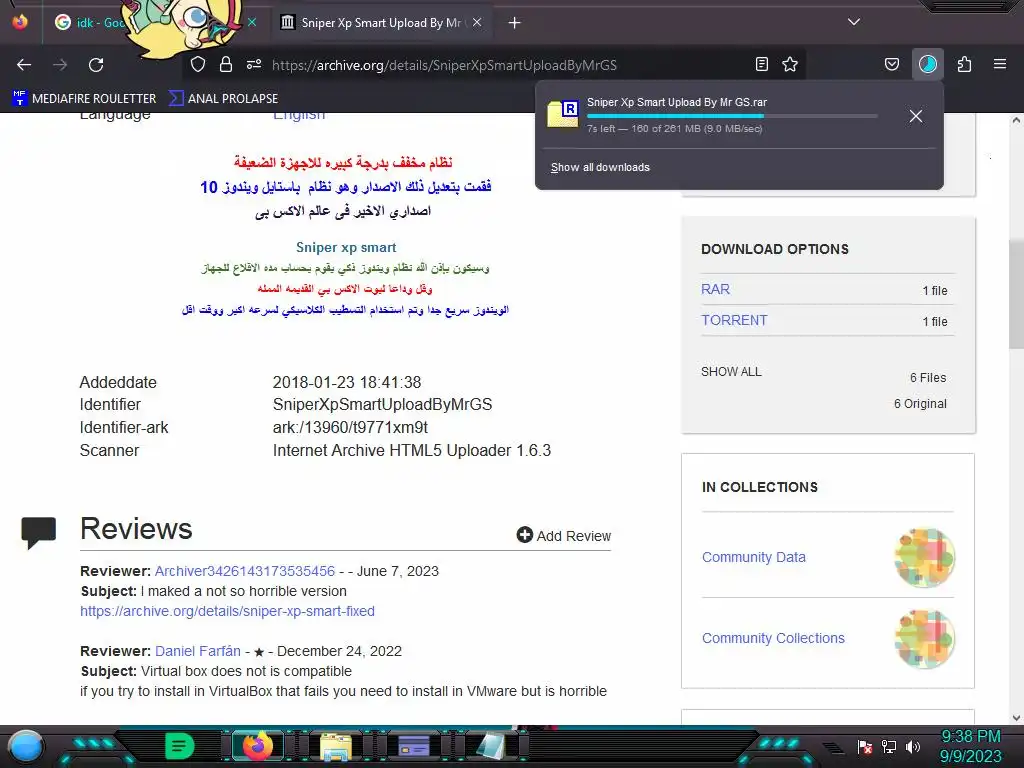Click the Sniper xp smart heading text

(346, 248)
